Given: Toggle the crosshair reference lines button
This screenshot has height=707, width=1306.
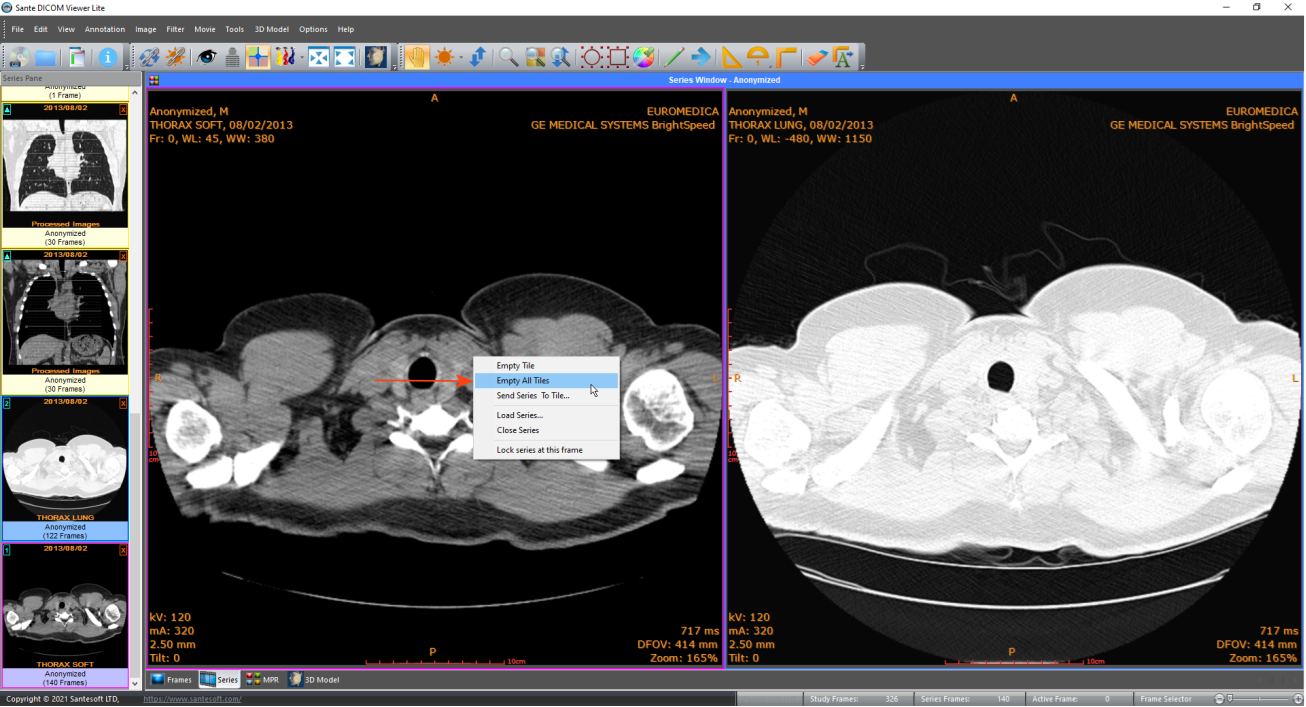Looking at the screenshot, I should coord(258,57).
